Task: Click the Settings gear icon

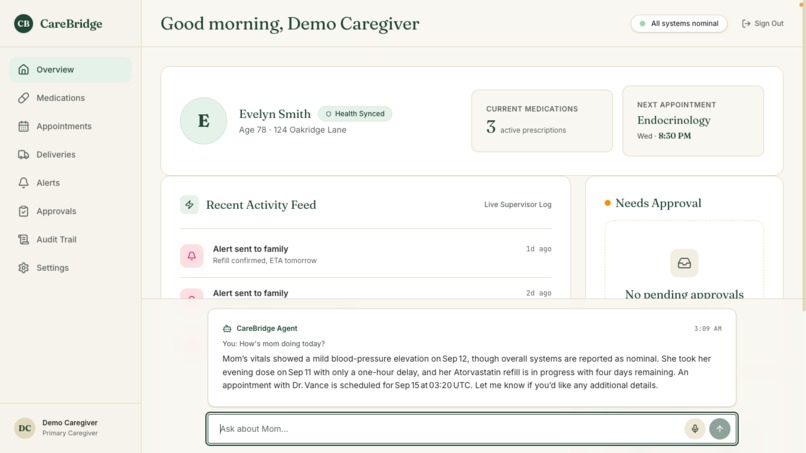Action: pyautogui.click(x=24, y=267)
